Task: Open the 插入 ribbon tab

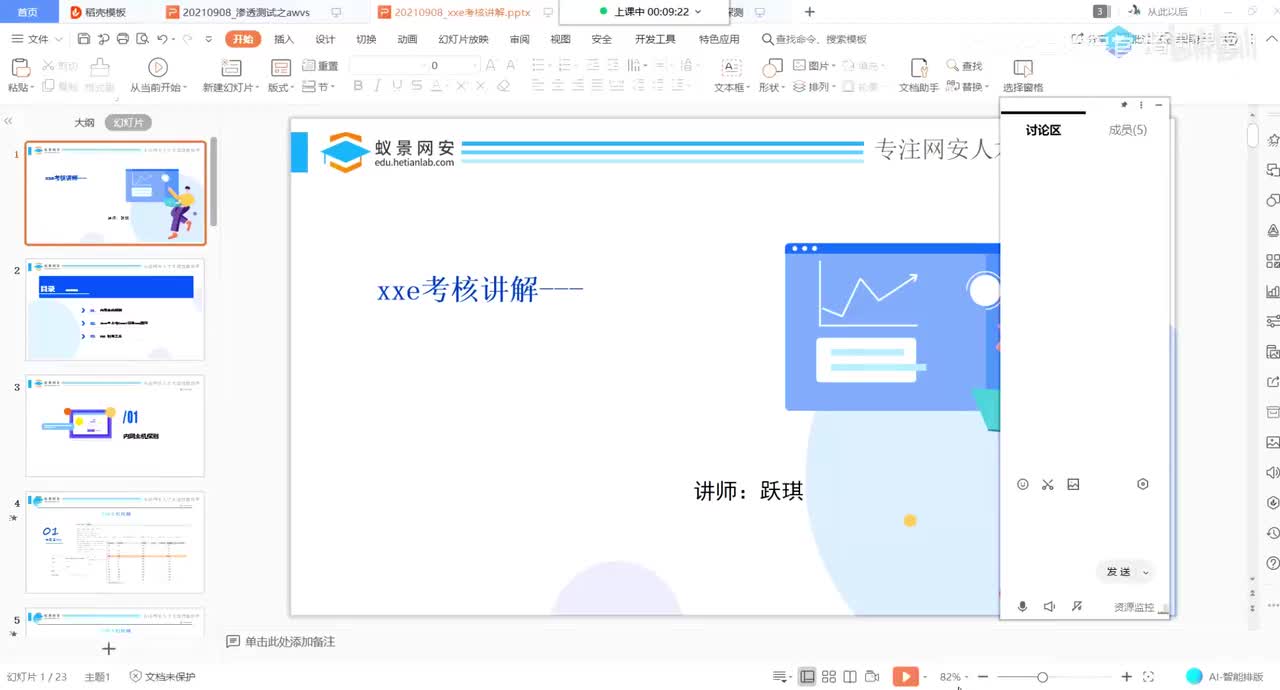Action: coord(284,39)
